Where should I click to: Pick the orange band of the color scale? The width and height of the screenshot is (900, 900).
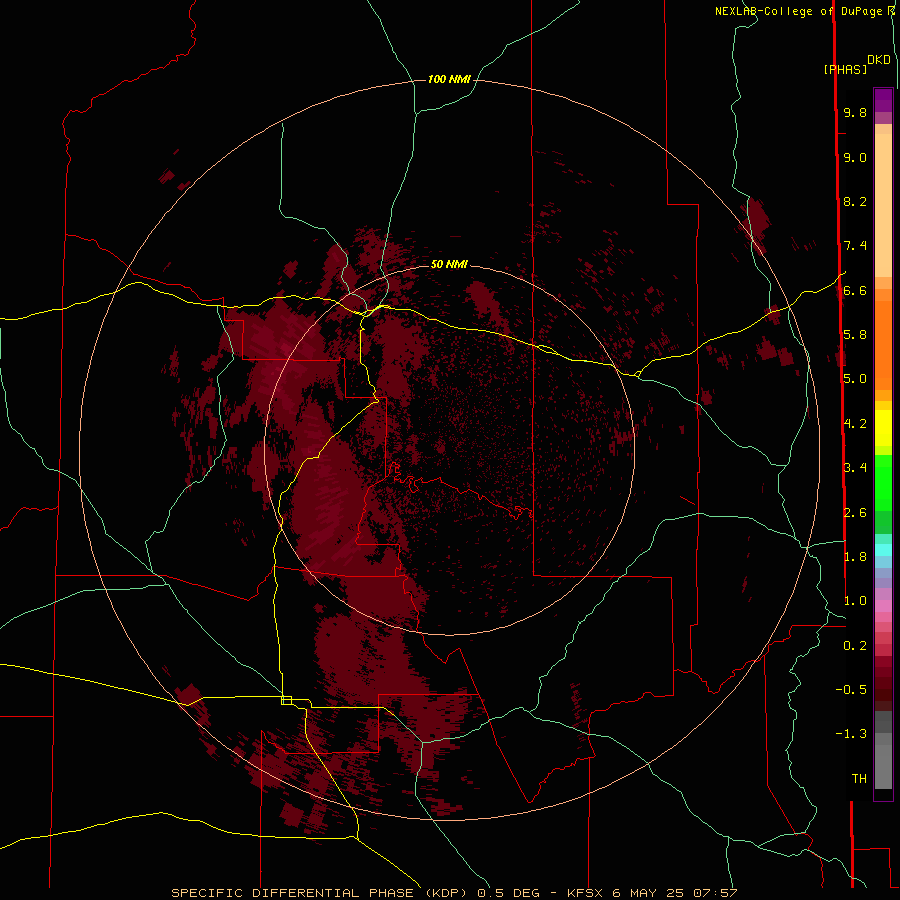click(883, 345)
